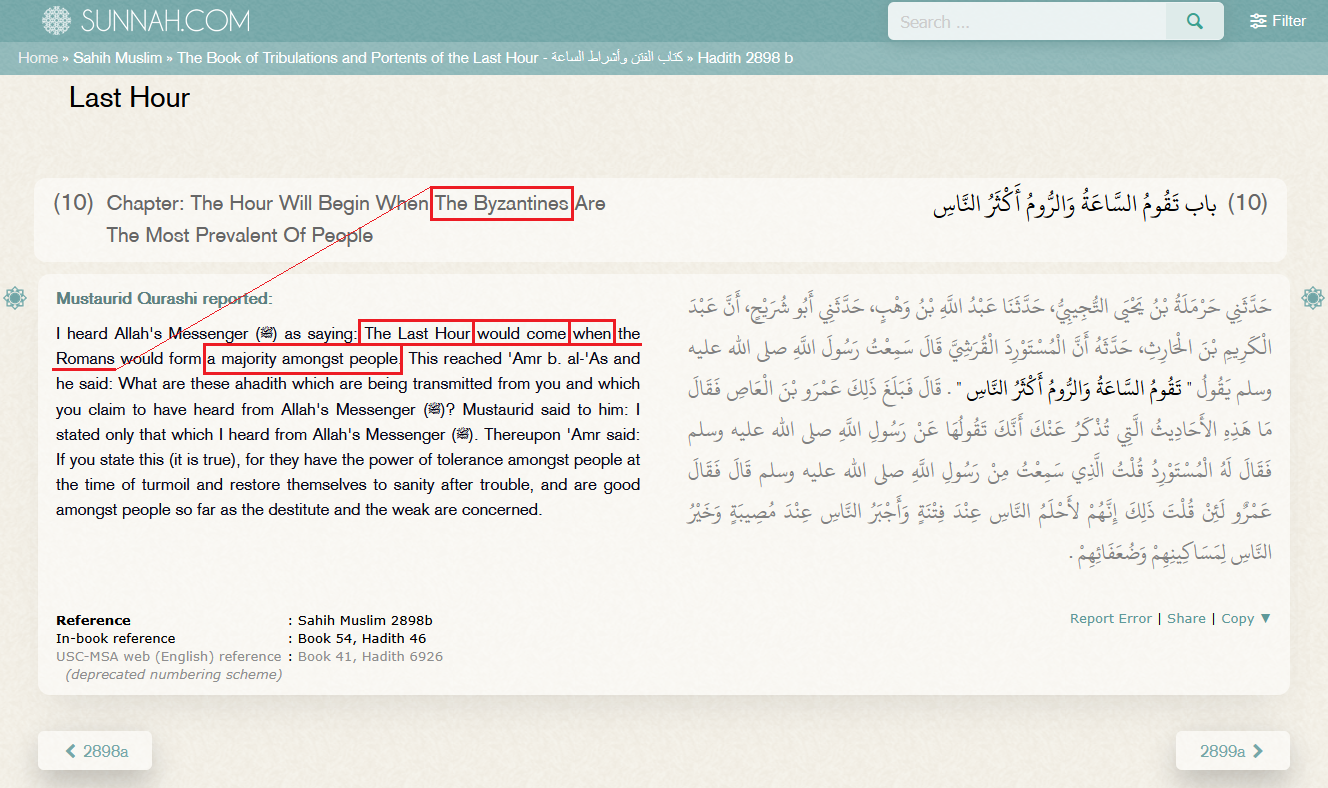Go to previous hadith 2898a
1328x788 pixels.
(x=95, y=751)
